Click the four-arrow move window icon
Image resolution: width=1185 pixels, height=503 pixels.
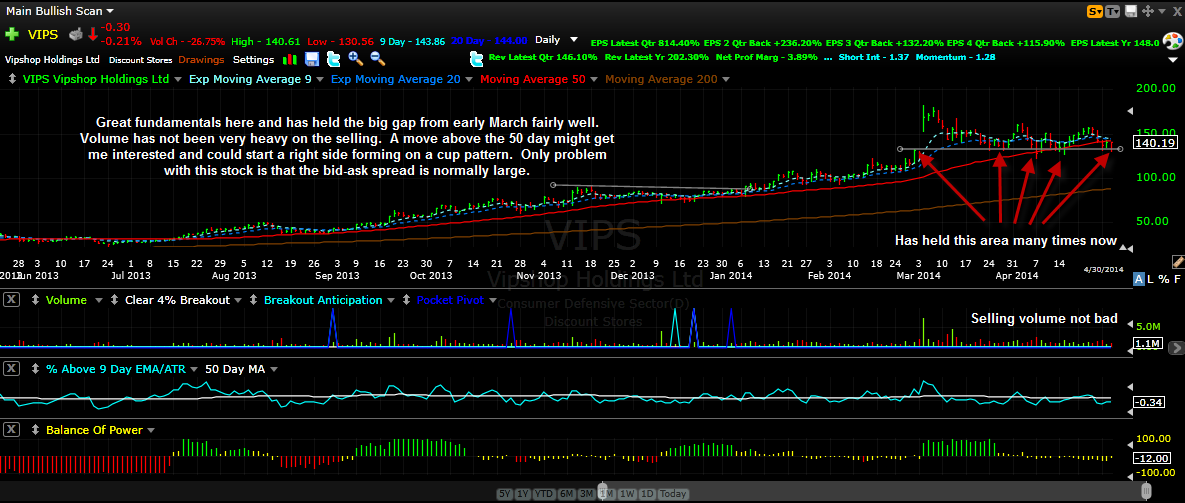click(x=1147, y=11)
